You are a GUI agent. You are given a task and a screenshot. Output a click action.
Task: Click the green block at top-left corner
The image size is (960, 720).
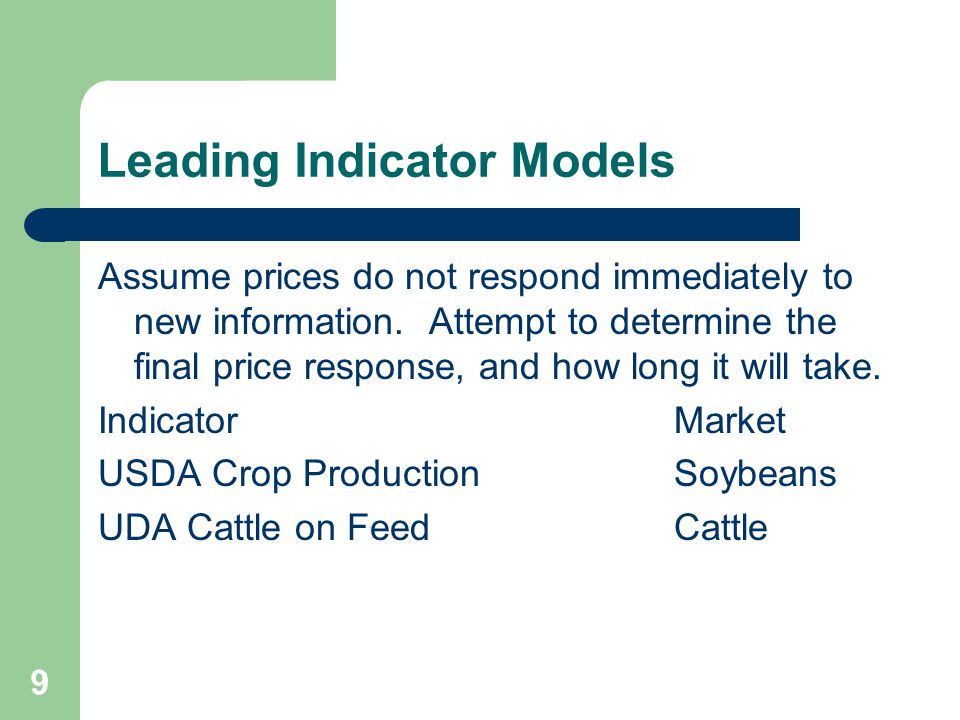[168, 40]
